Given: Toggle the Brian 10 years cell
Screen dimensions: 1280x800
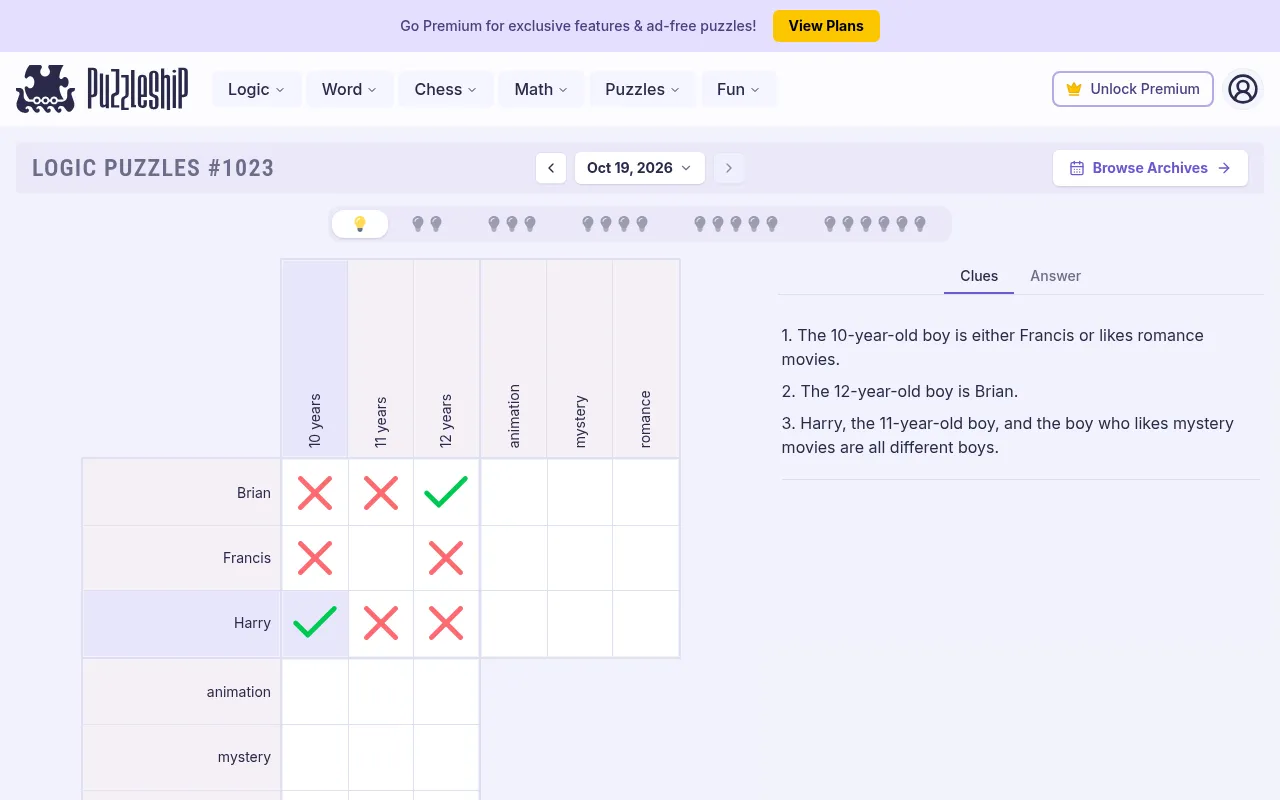Looking at the screenshot, I should click(x=315, y=492).
